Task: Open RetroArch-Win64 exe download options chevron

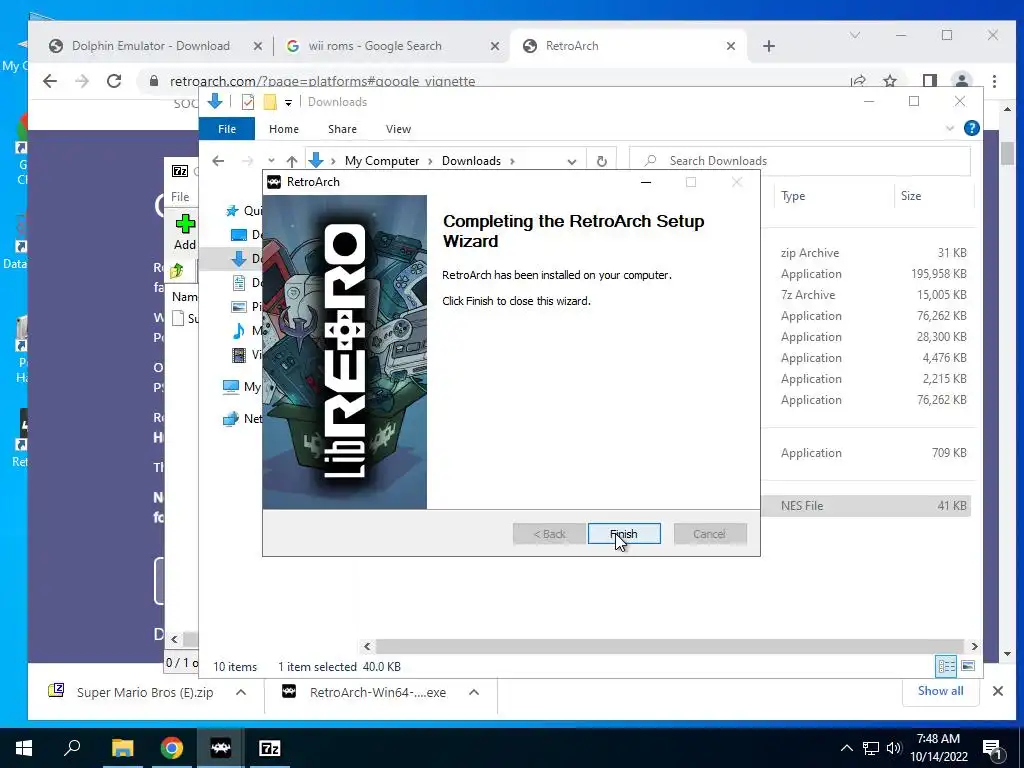Action: 474,692
